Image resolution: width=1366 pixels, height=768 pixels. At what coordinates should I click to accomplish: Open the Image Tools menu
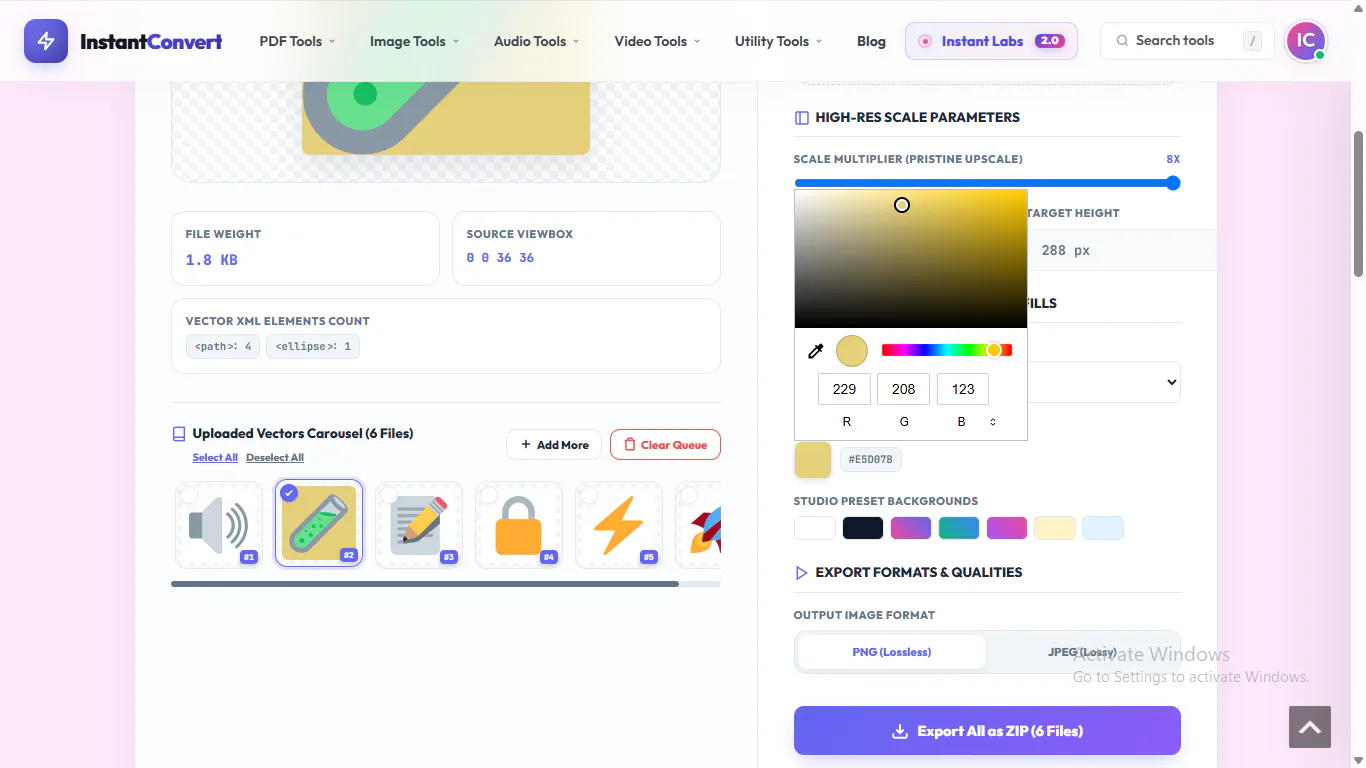click(x=414, y=41)
